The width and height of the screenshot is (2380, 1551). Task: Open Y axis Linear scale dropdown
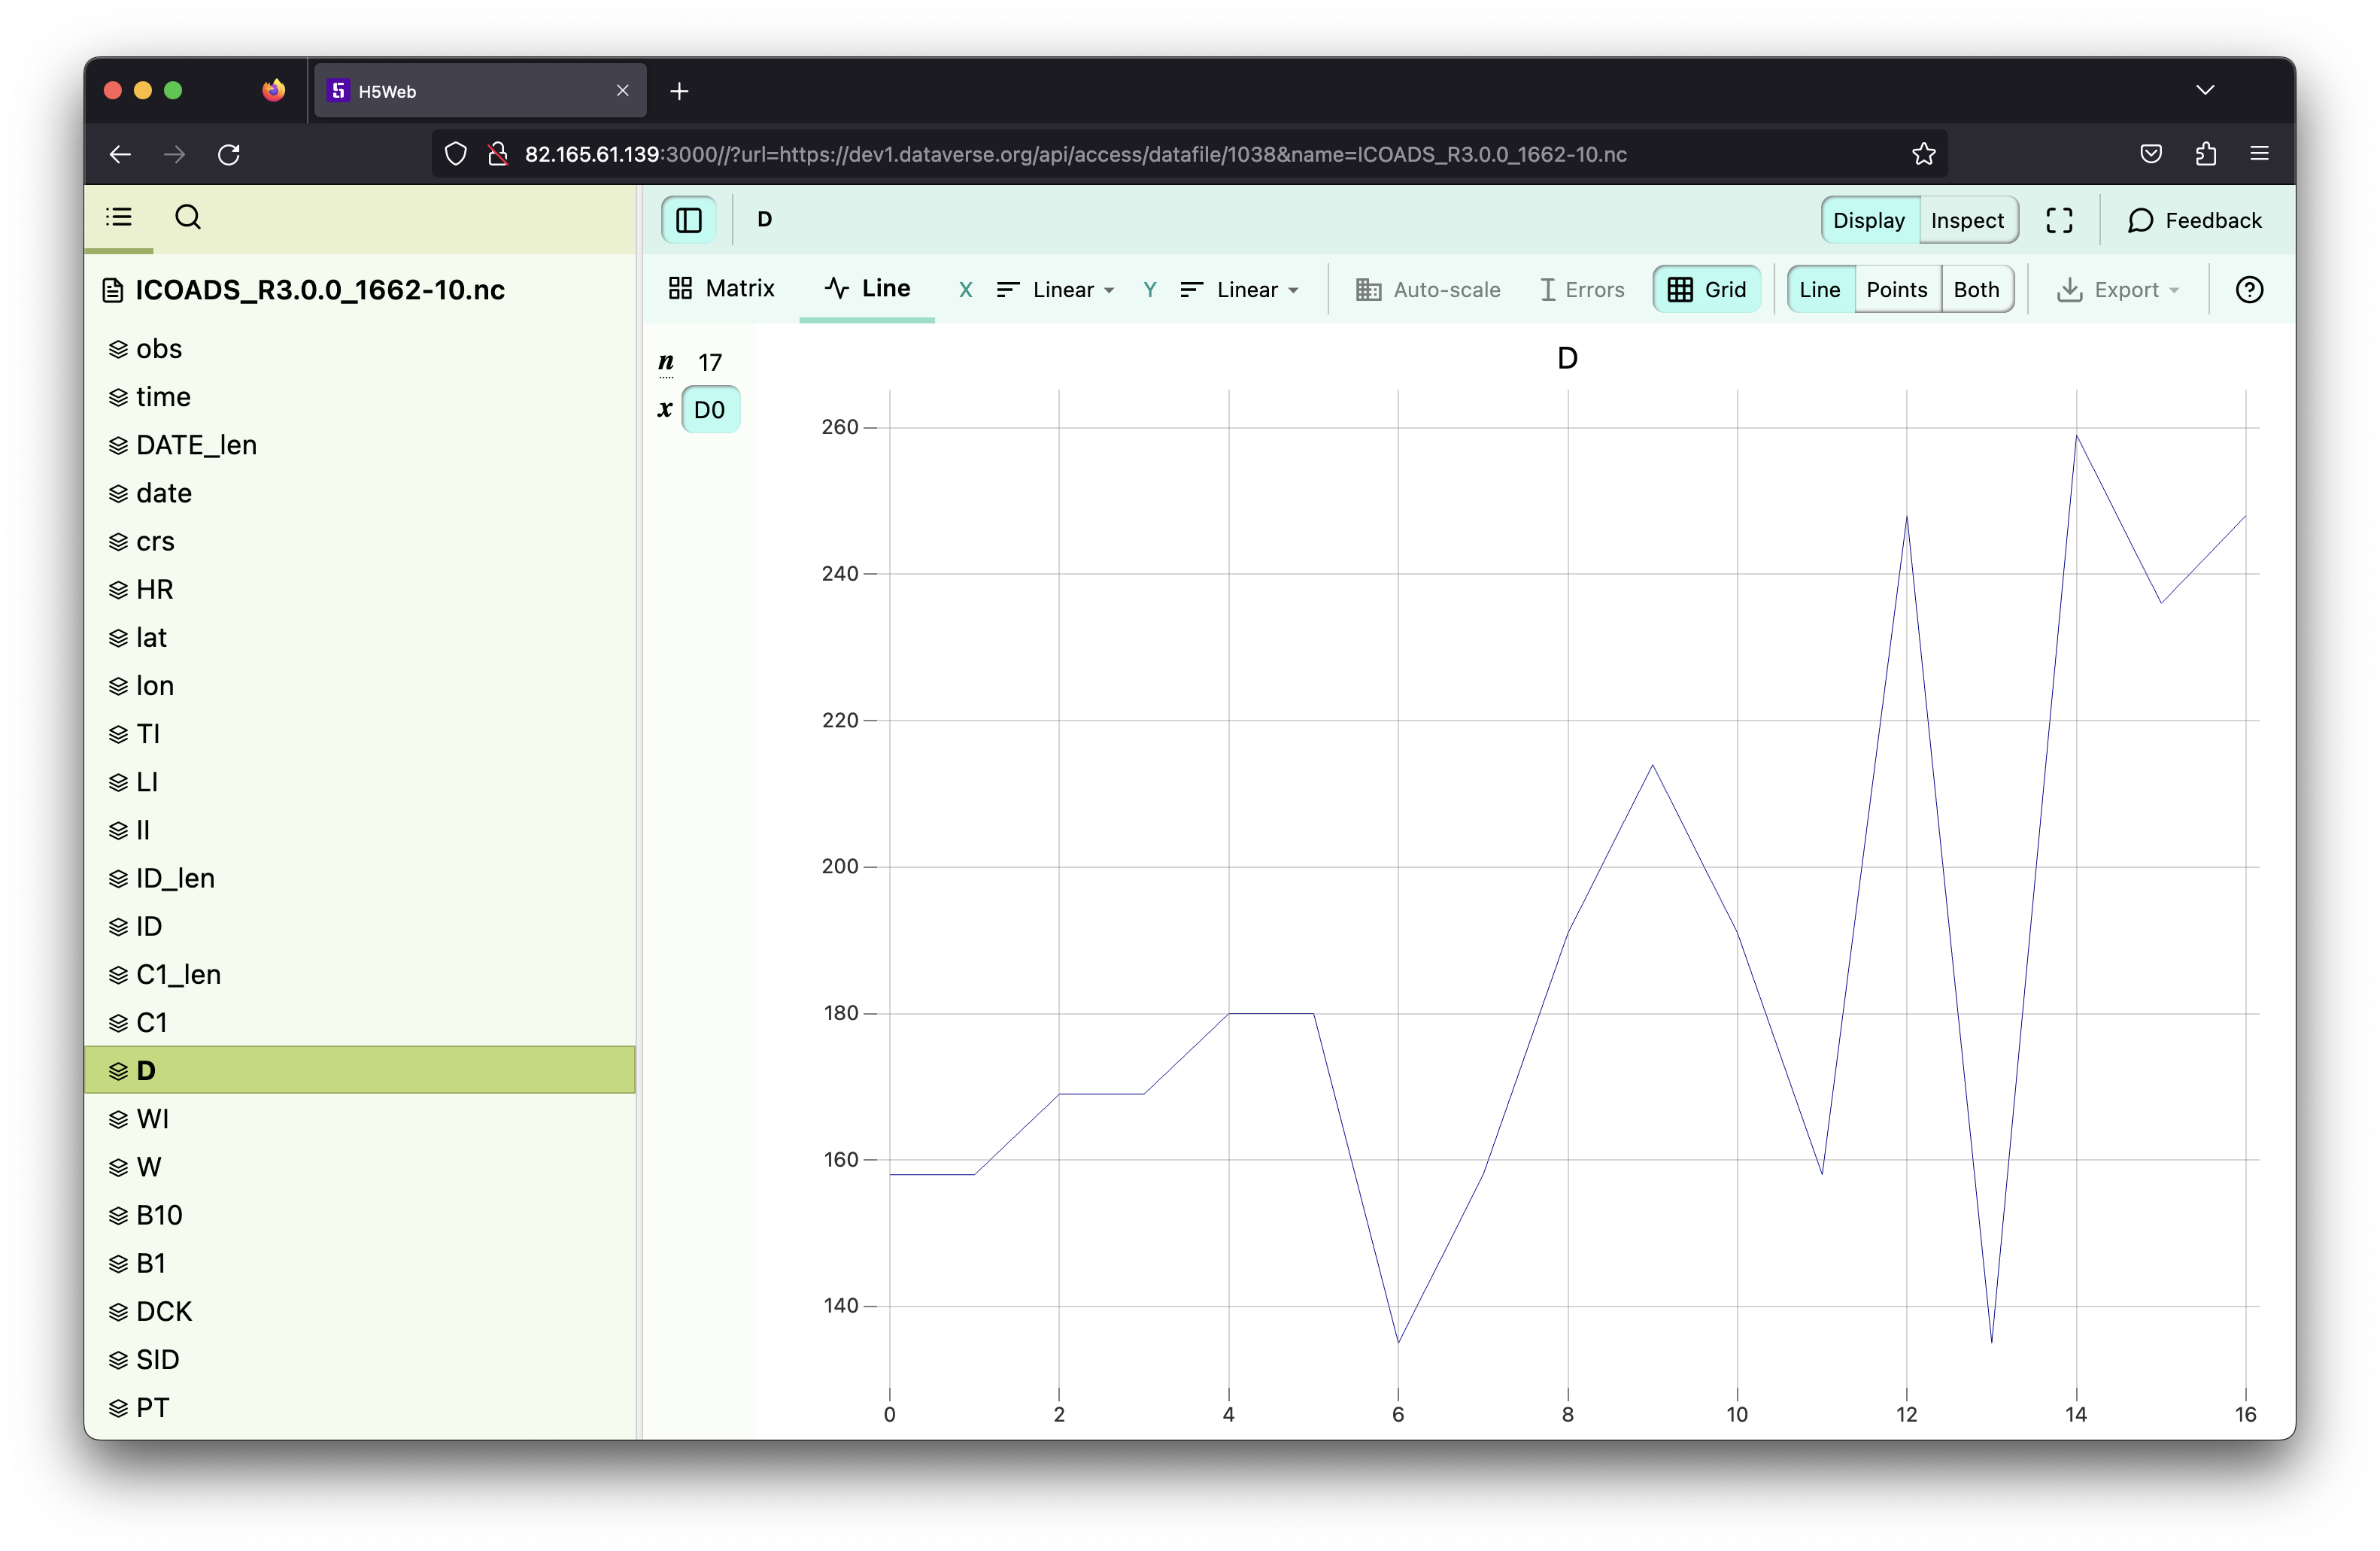(1239, 290)
